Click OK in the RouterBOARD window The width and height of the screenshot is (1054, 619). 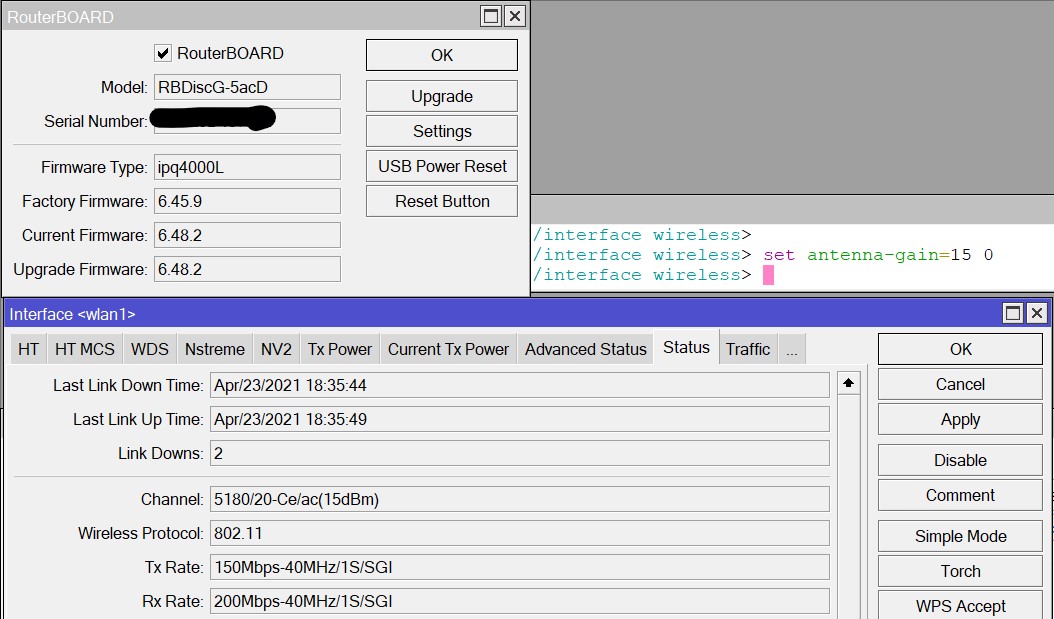click(442, 55)
